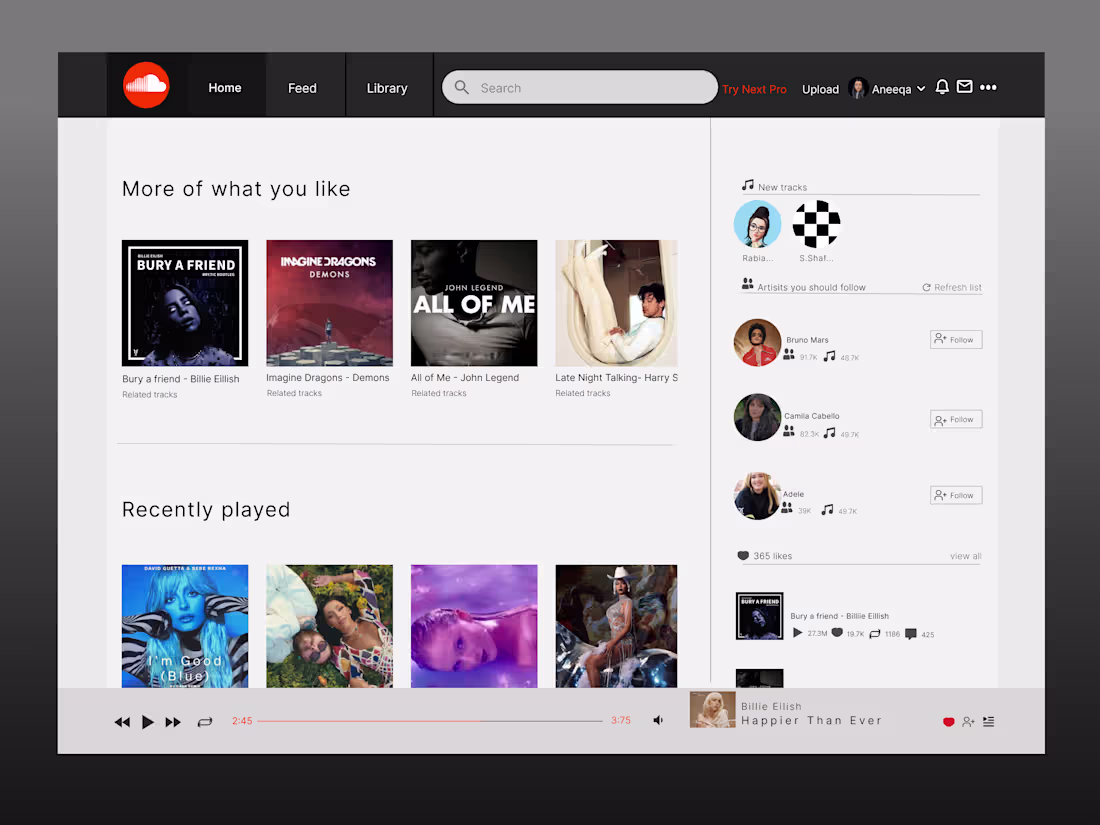Image resolution: width=1100 pixels, height=825 pixels.
Task: Click Camila Cabello followers icon
Action: [789, 431]
